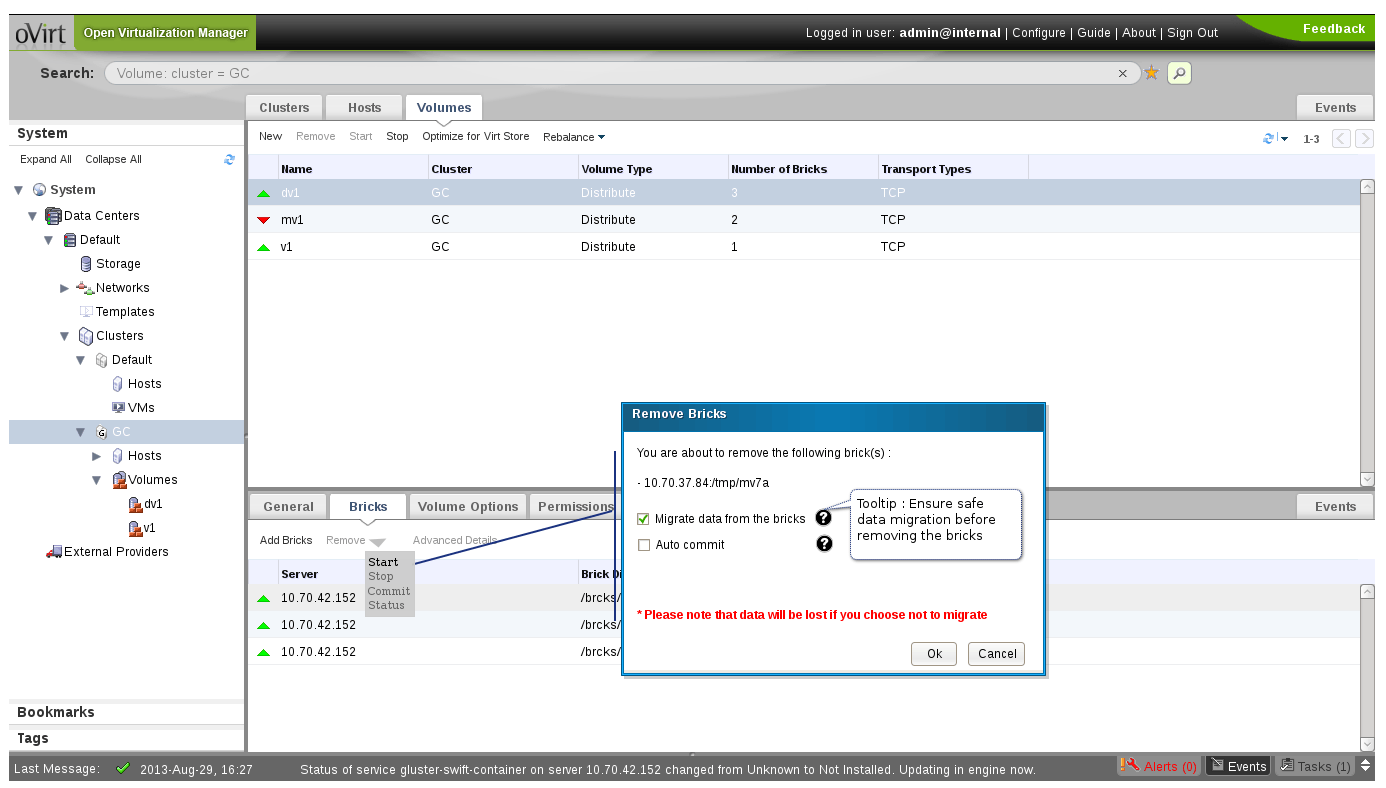Expand the Networks tree node

click(x=65, y=288)
